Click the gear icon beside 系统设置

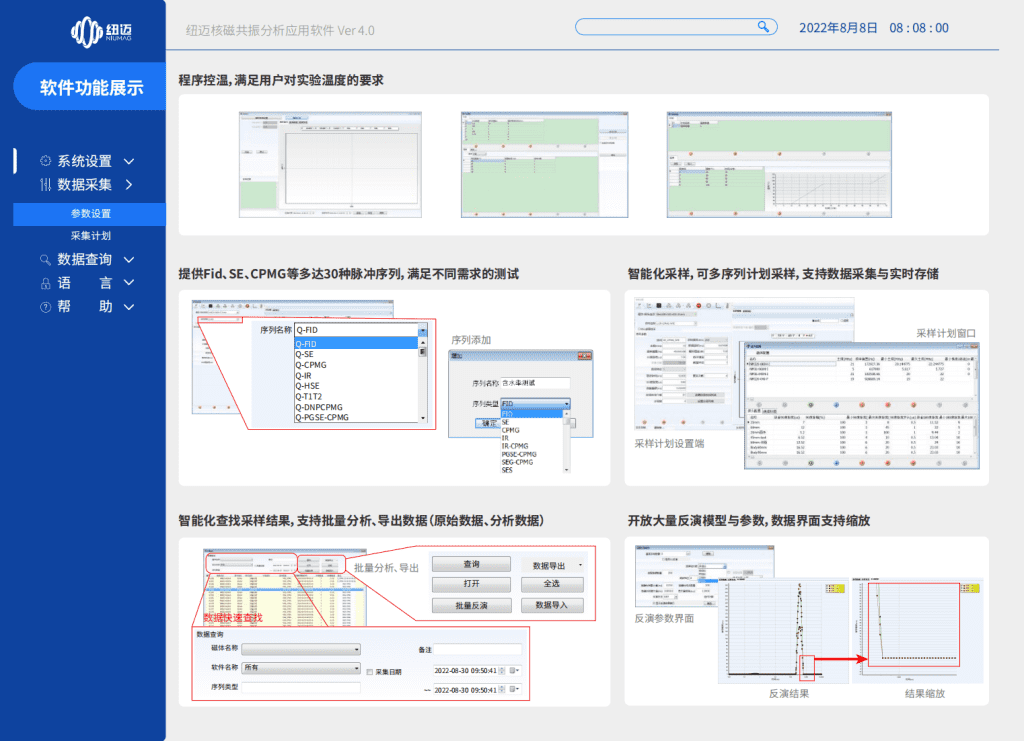[45, 161]
